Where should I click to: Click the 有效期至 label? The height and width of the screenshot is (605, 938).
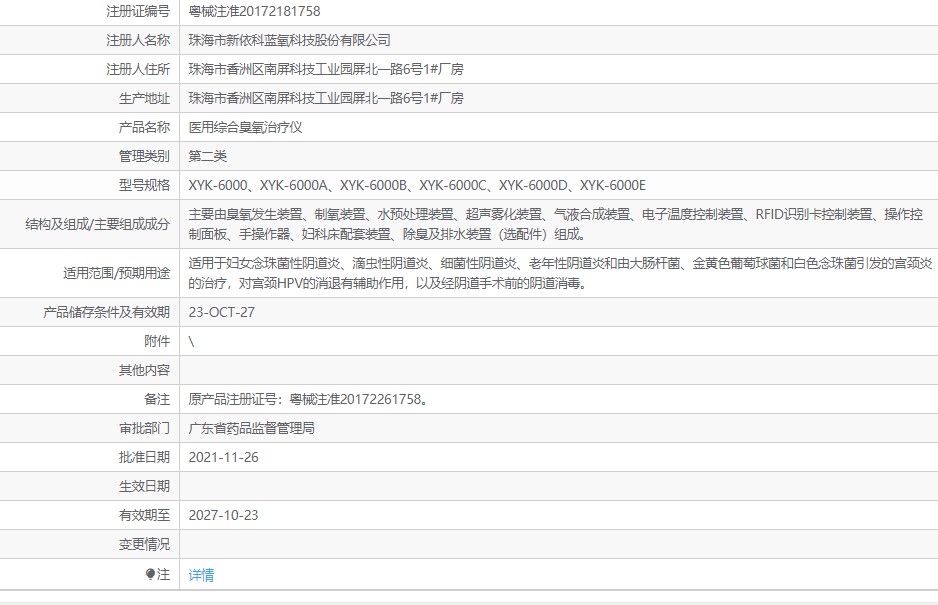[x=144, y=515]
